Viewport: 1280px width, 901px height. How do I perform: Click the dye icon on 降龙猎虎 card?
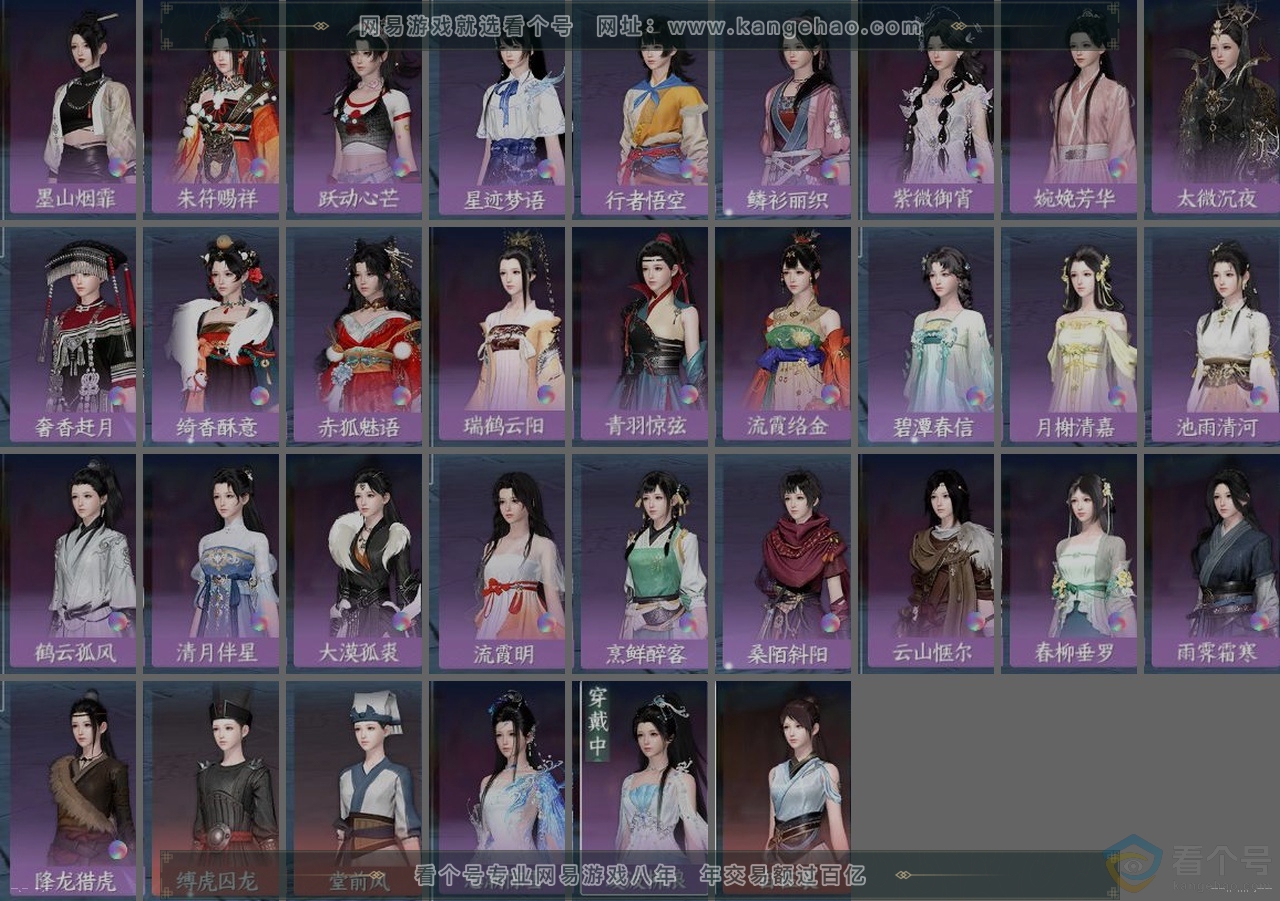pyautogui.click(x=118, y=850)
